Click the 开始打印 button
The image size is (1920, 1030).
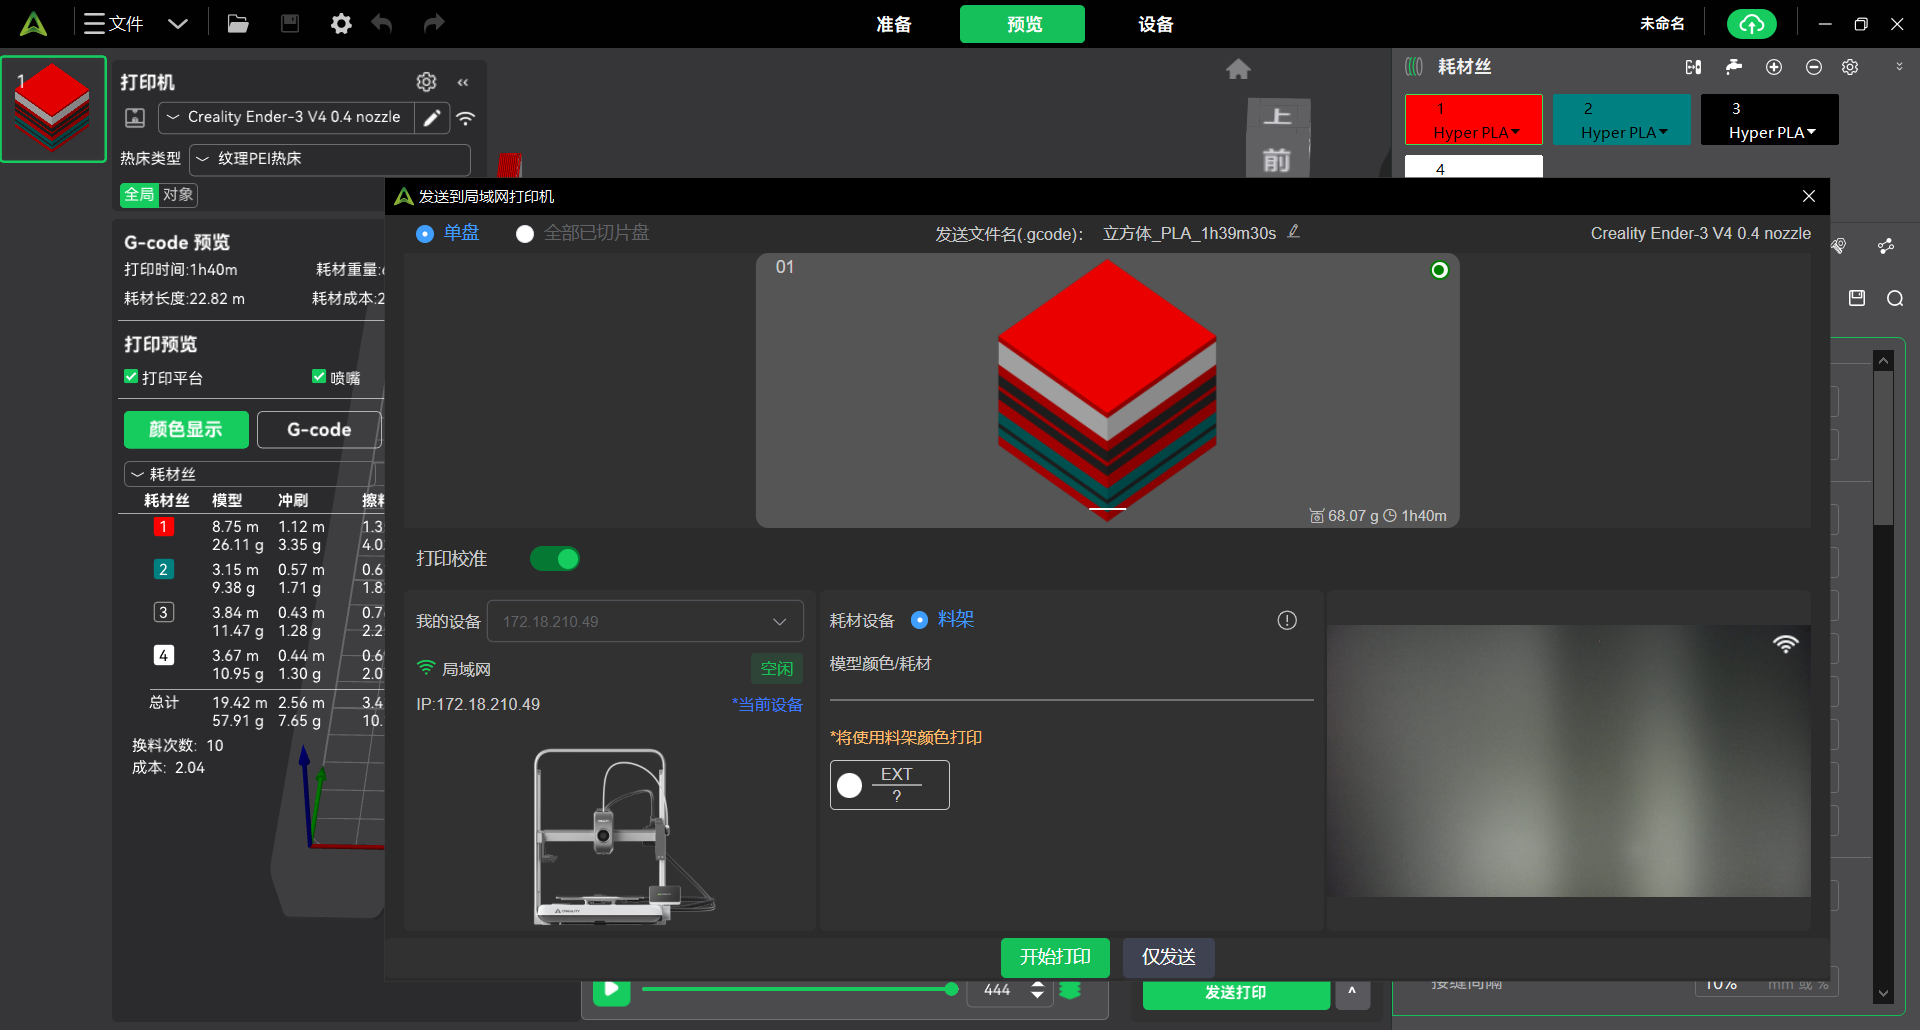1055,957
